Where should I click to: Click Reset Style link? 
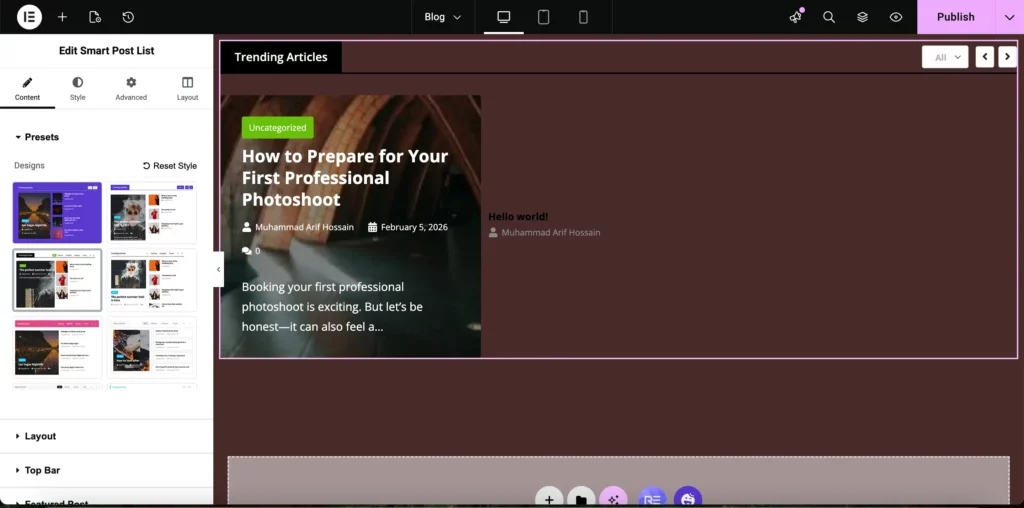[x=170, y=166]
